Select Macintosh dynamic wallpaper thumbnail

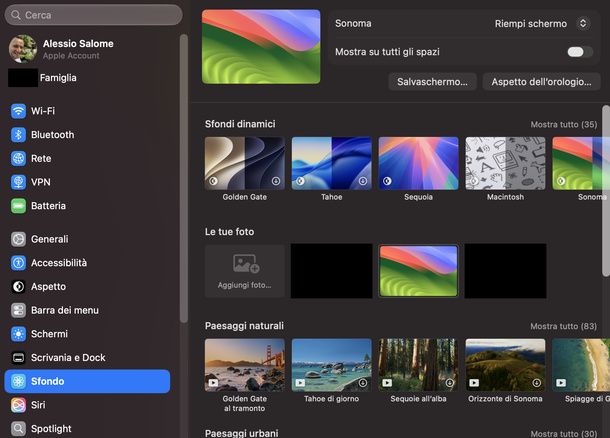coord(505,163)
